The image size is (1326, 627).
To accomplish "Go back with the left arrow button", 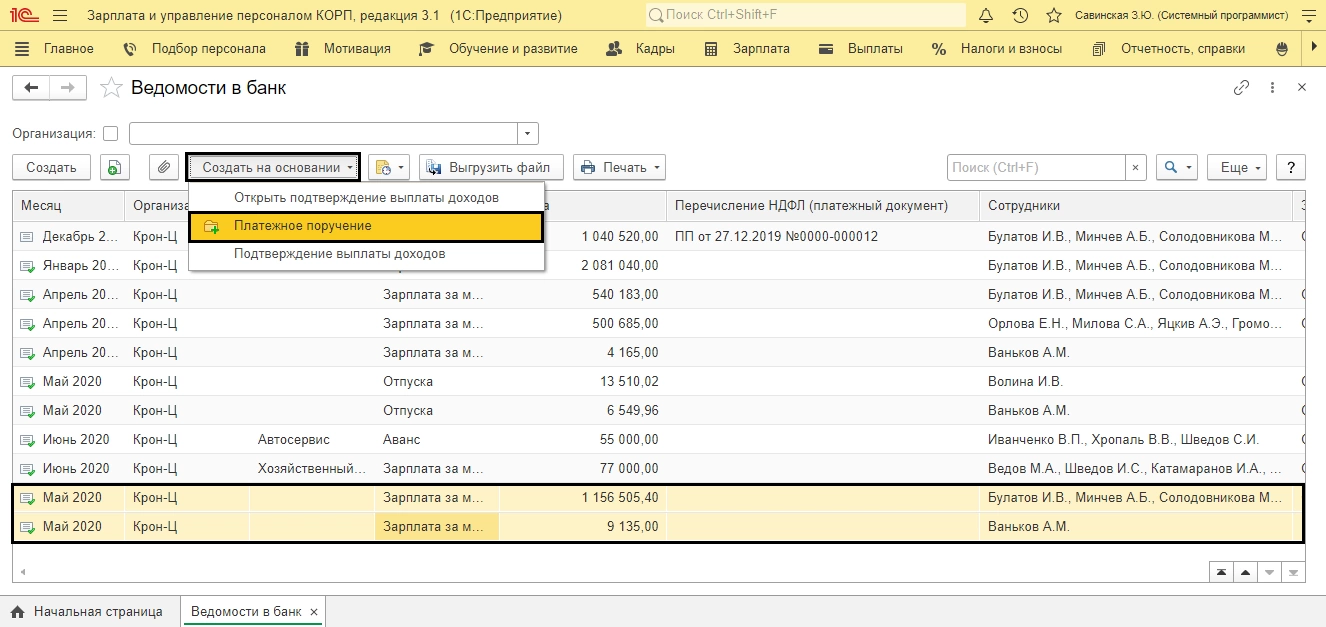I will tap(31, 88).
